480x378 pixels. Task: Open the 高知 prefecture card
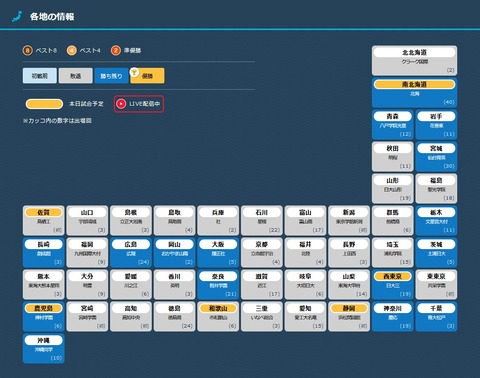tap(131, 317)
